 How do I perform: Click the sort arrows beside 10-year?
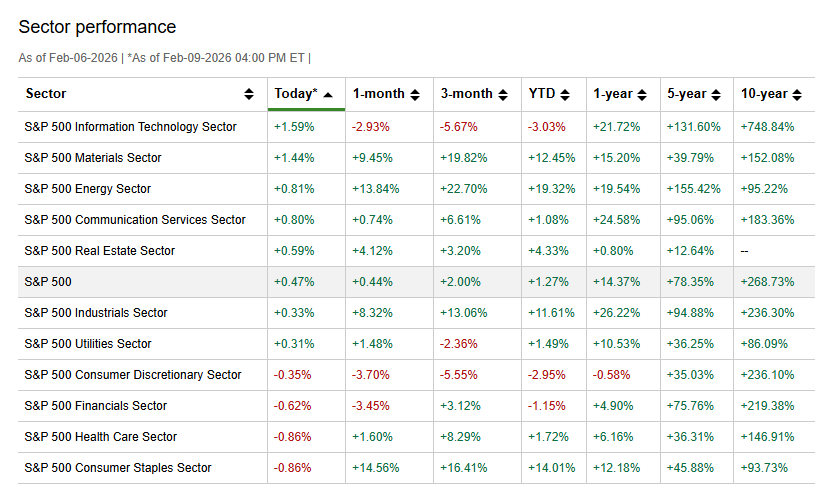(795, 94)
